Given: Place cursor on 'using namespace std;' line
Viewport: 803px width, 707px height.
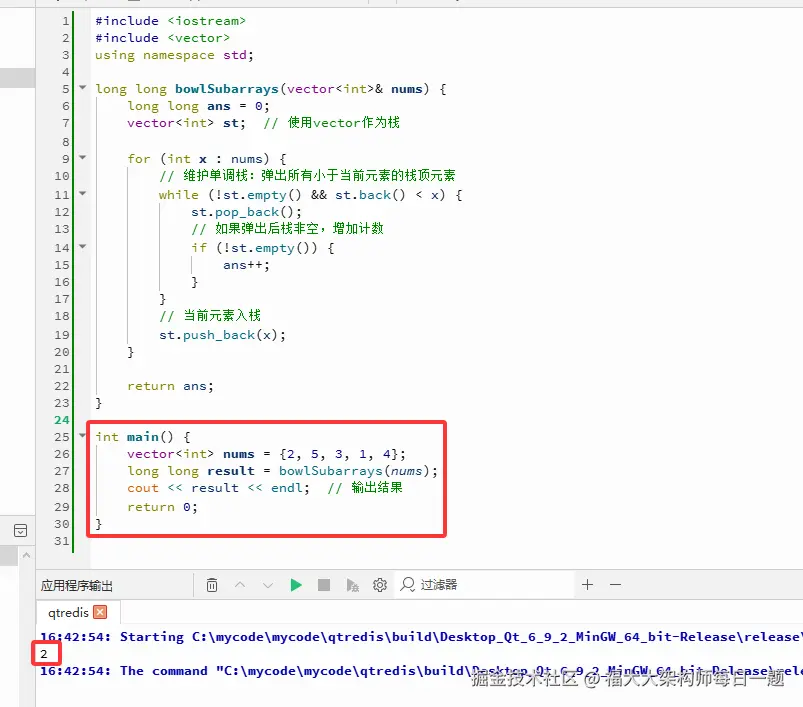Looking at the screenshot, I should [174, 55].
